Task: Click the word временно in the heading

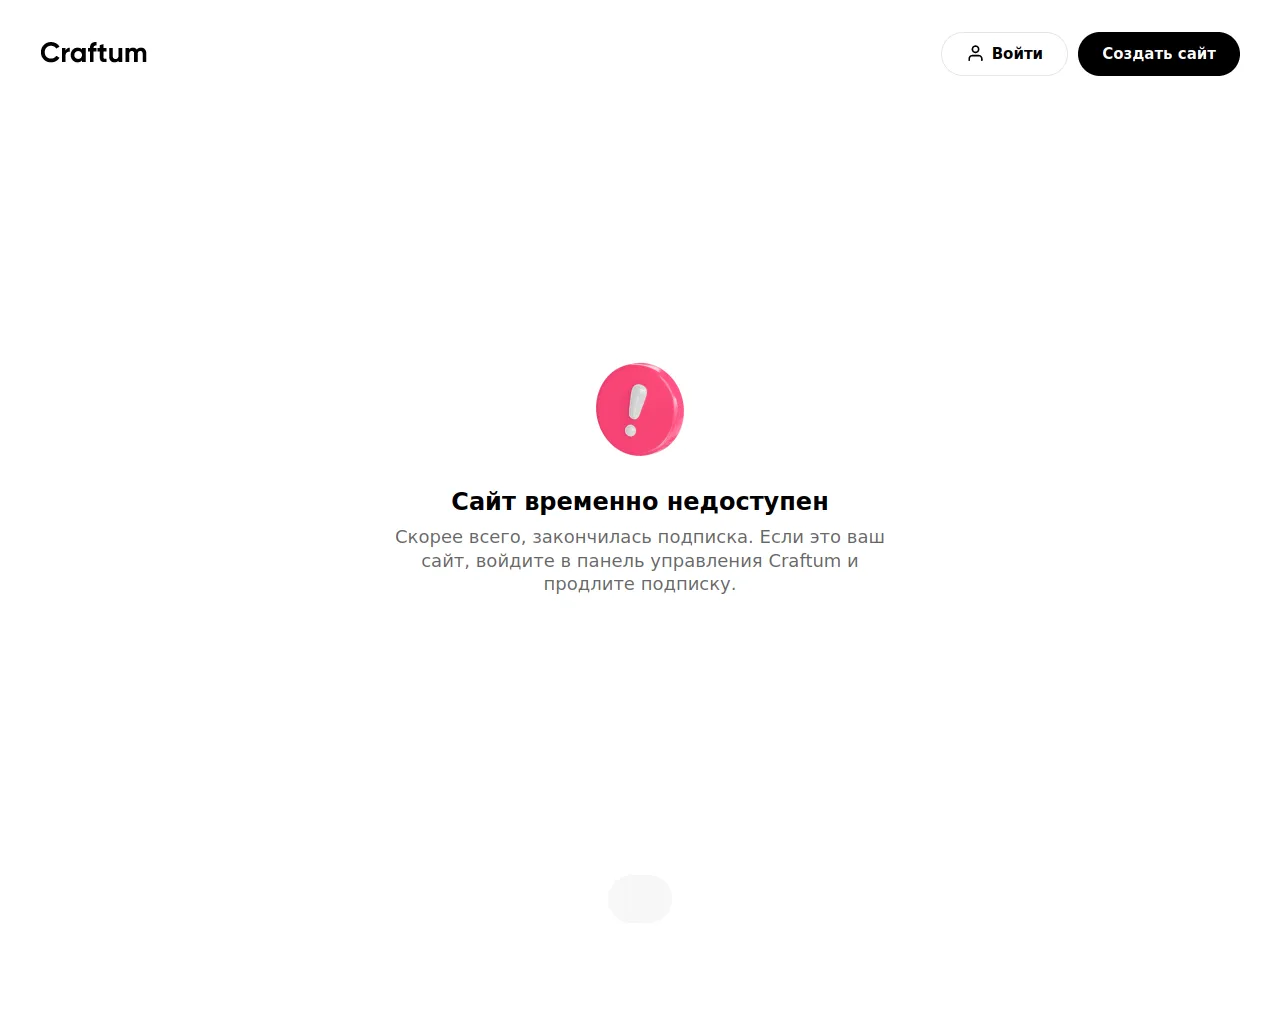Action: point(591,501)
